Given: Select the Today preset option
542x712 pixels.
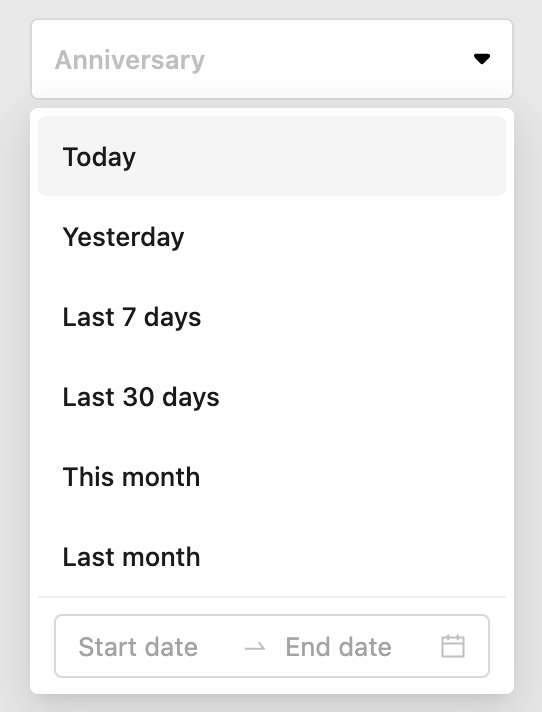Looking at the screenshot, I should click(x=272, y=156).
